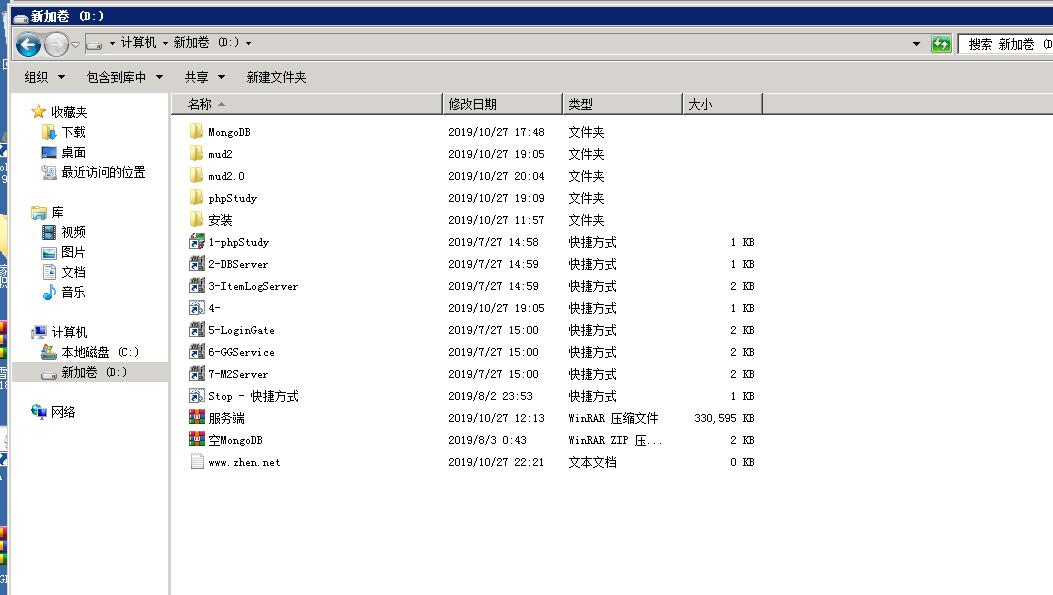Open 下载 under favorites

tap(72, 132)
